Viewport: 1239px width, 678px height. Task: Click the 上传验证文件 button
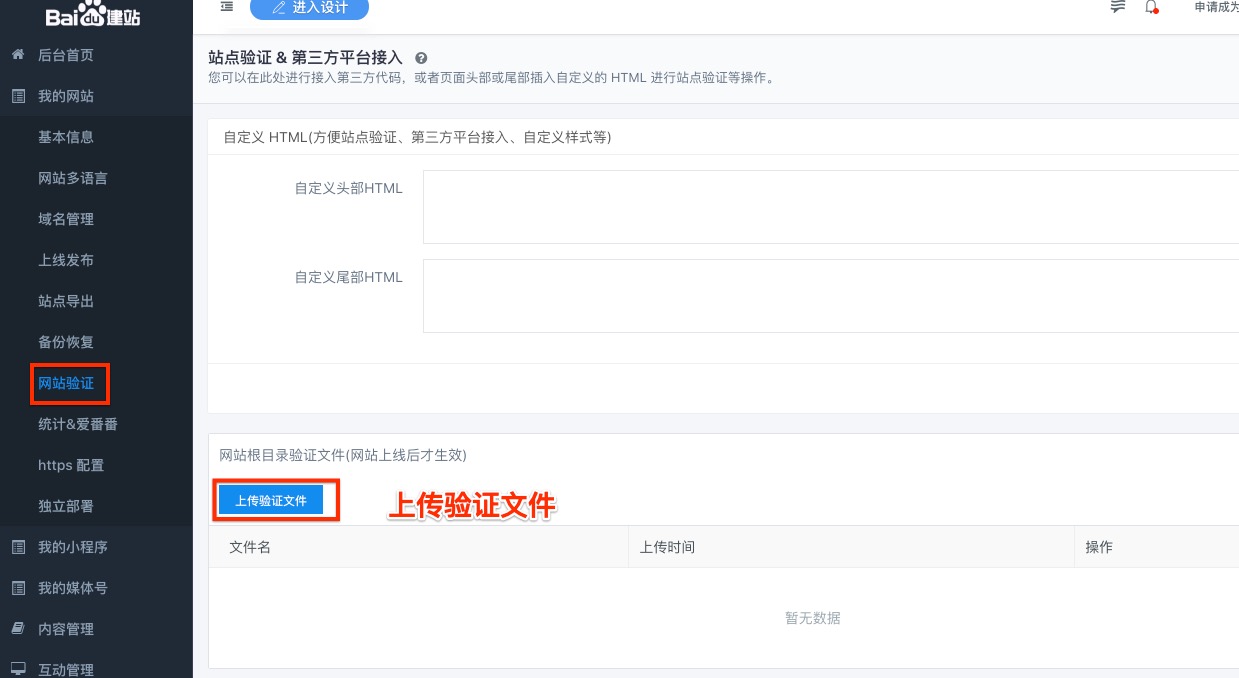tap(271, 500)
